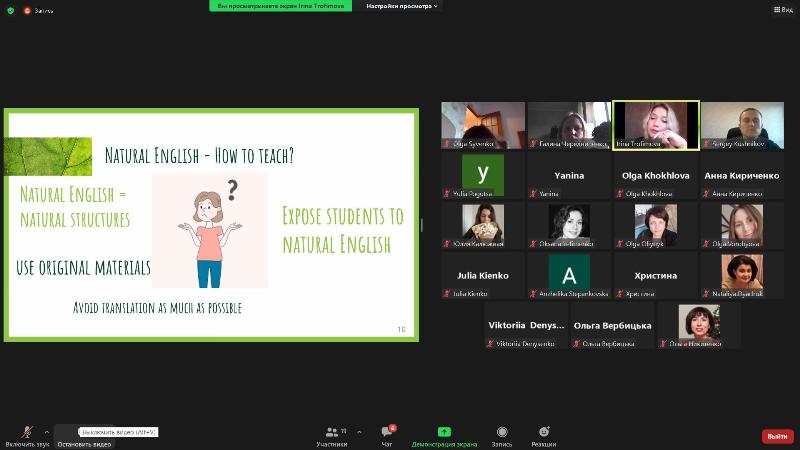Click muted mic icon on Olga Syvenko tile
The width and height of the screenshot is (800, 450).
point(446,144)
